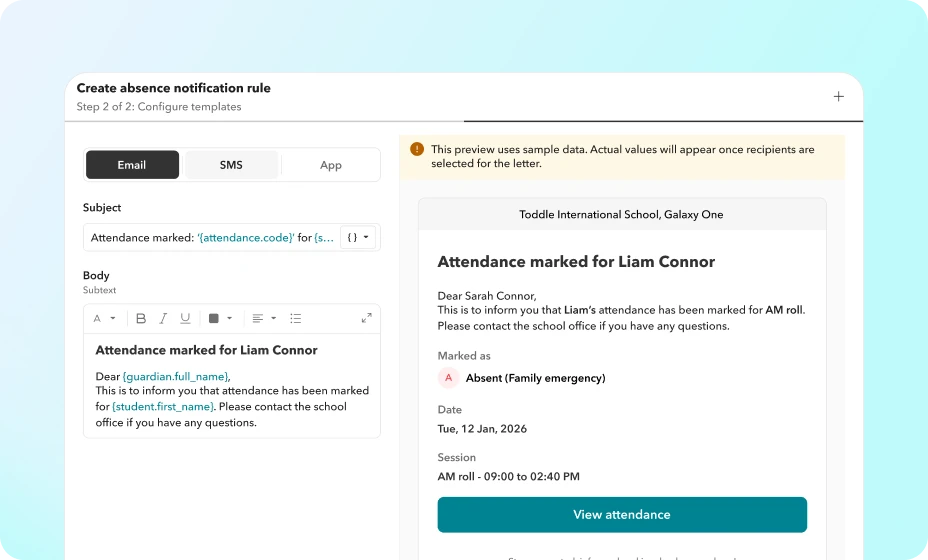Click the {attendance.code} variable in Subject
This screenshot has width=928, height=560.
pos(246,237)
